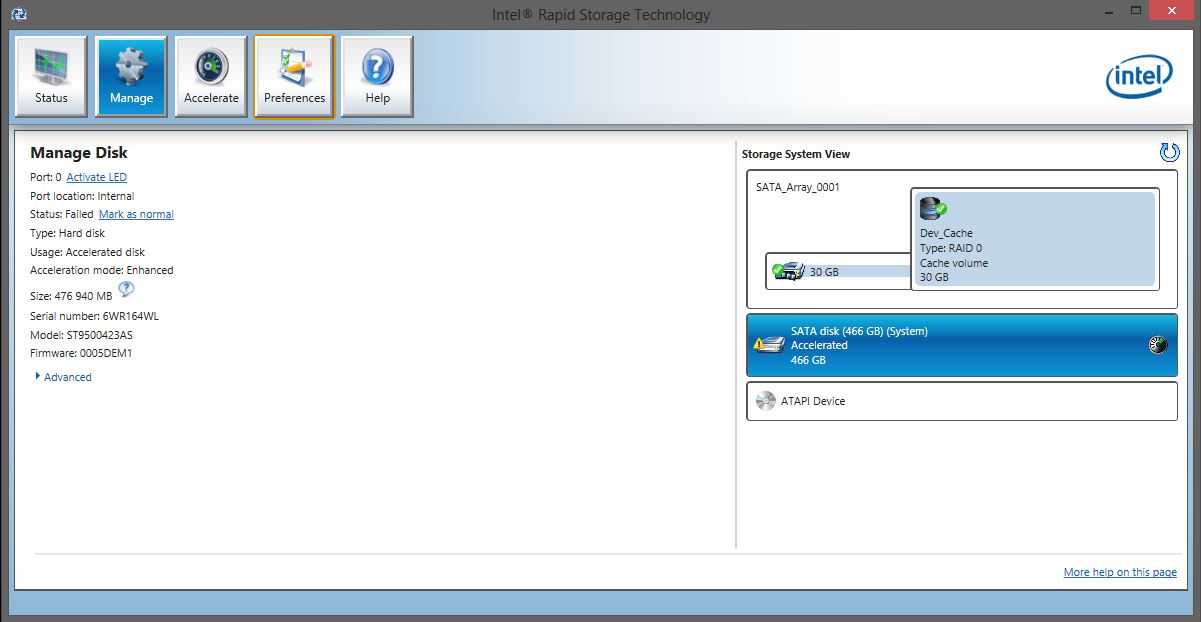Screen dimensions: 1201x622
Task: Click the Storage System View heading
Action: (796, 154)
